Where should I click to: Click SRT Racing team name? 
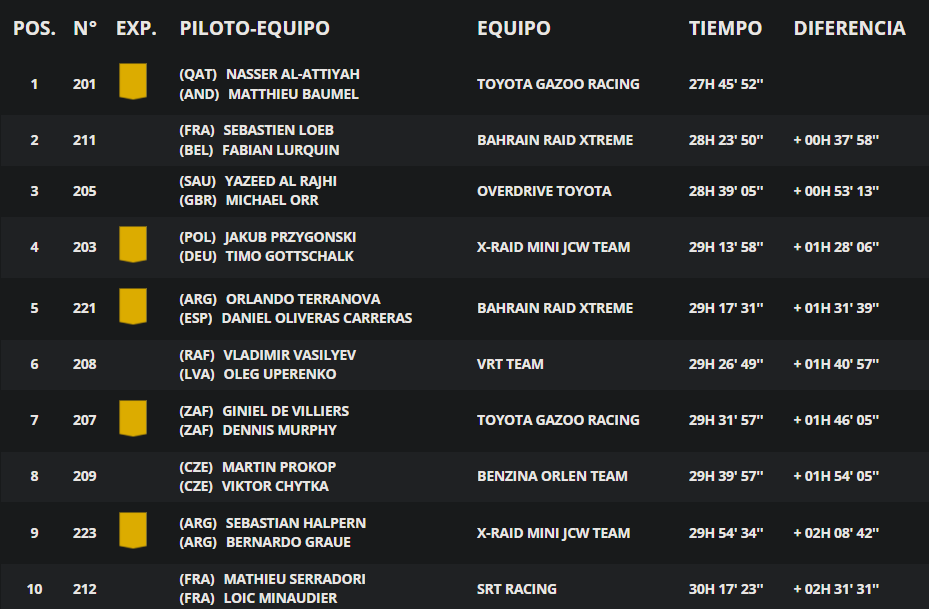517,589
